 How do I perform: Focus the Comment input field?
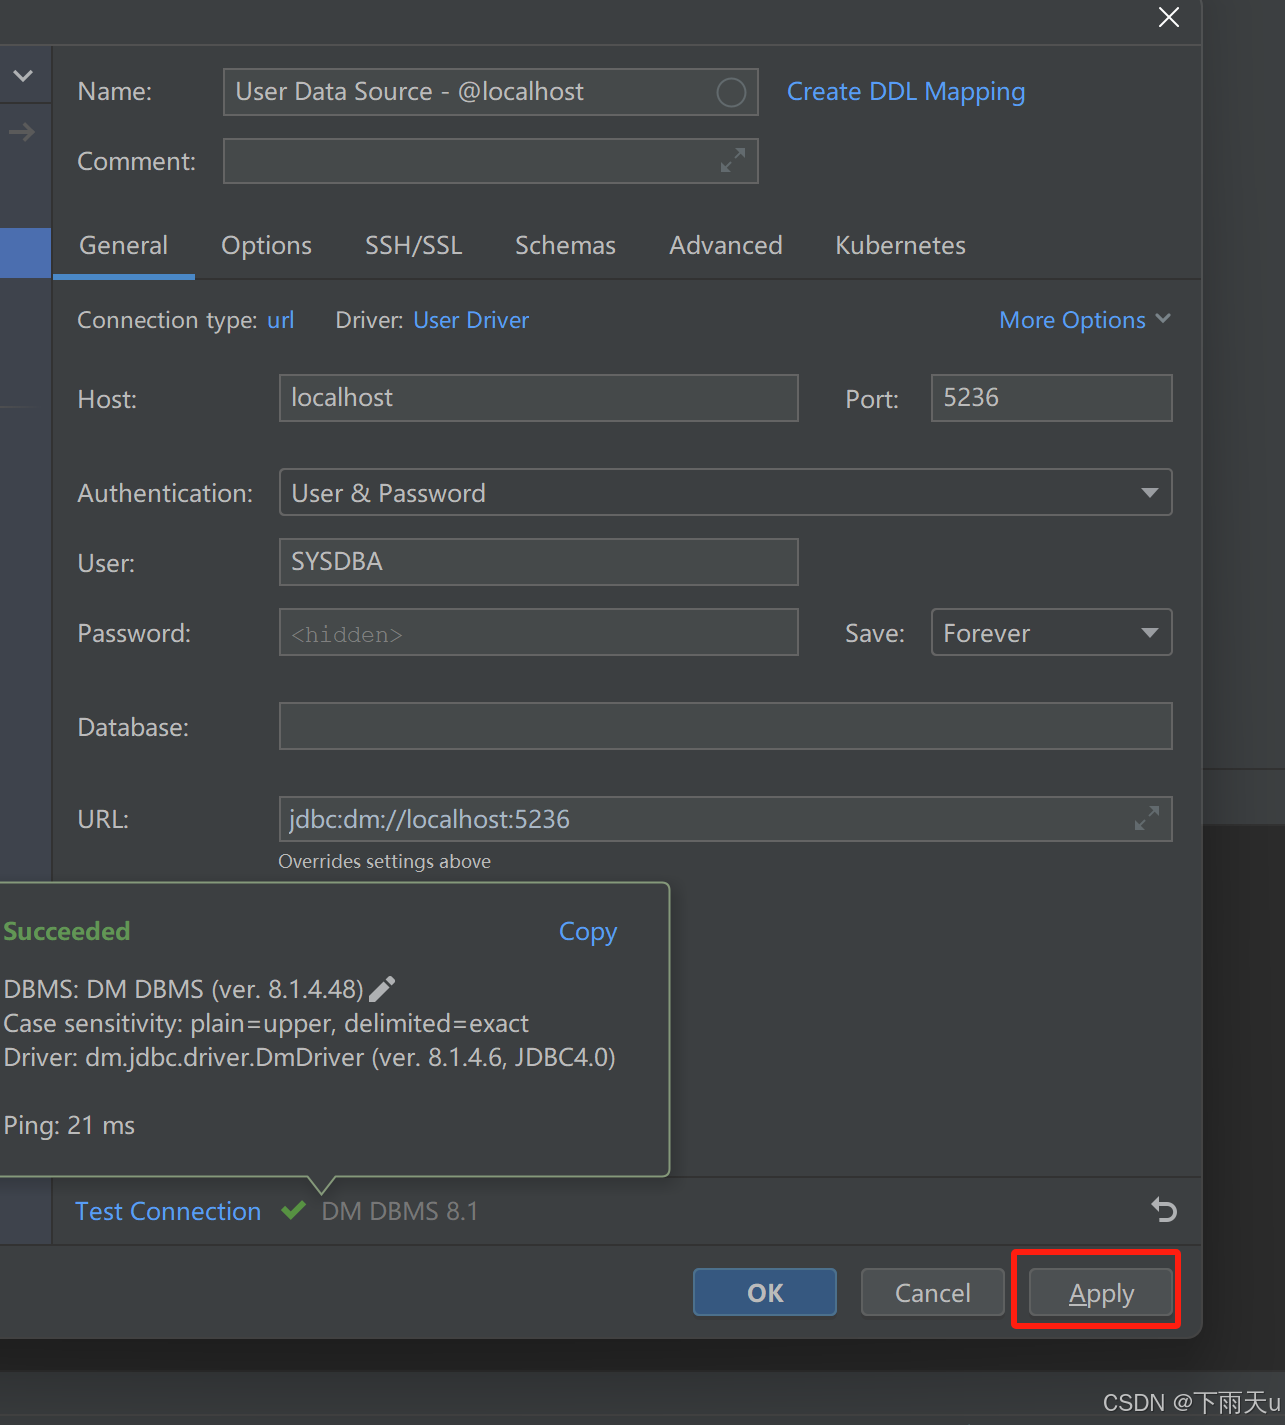[490, 160]
